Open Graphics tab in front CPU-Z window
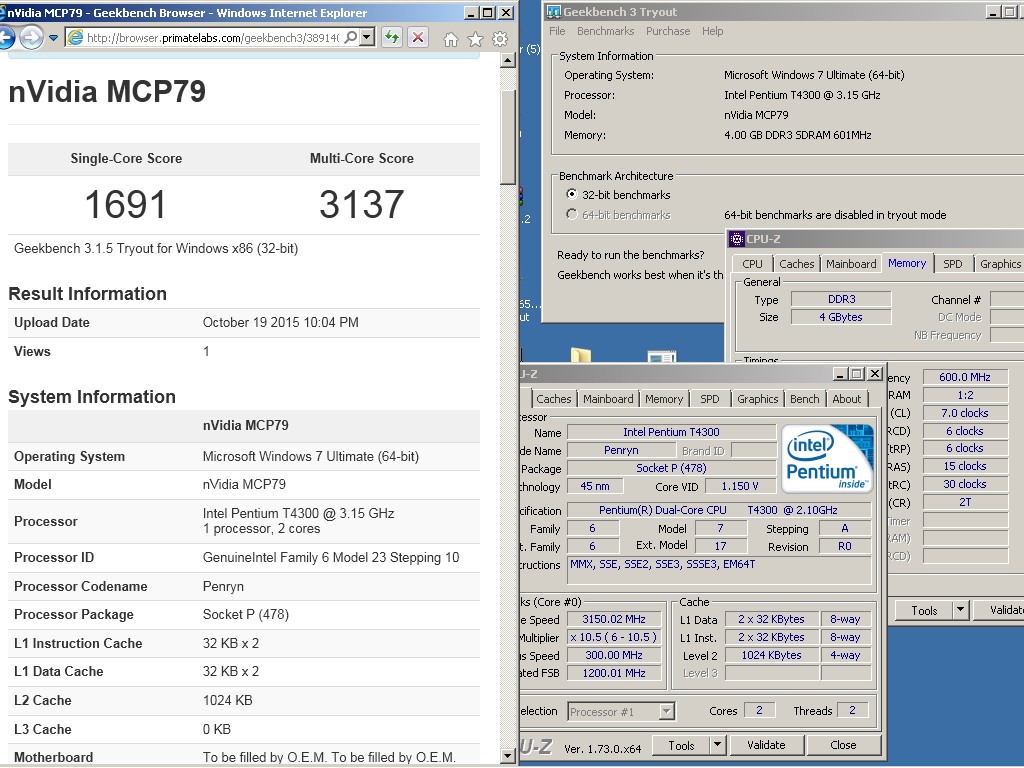The width and height of the screenshot is (1024, 768). click(x=758, y=399)
